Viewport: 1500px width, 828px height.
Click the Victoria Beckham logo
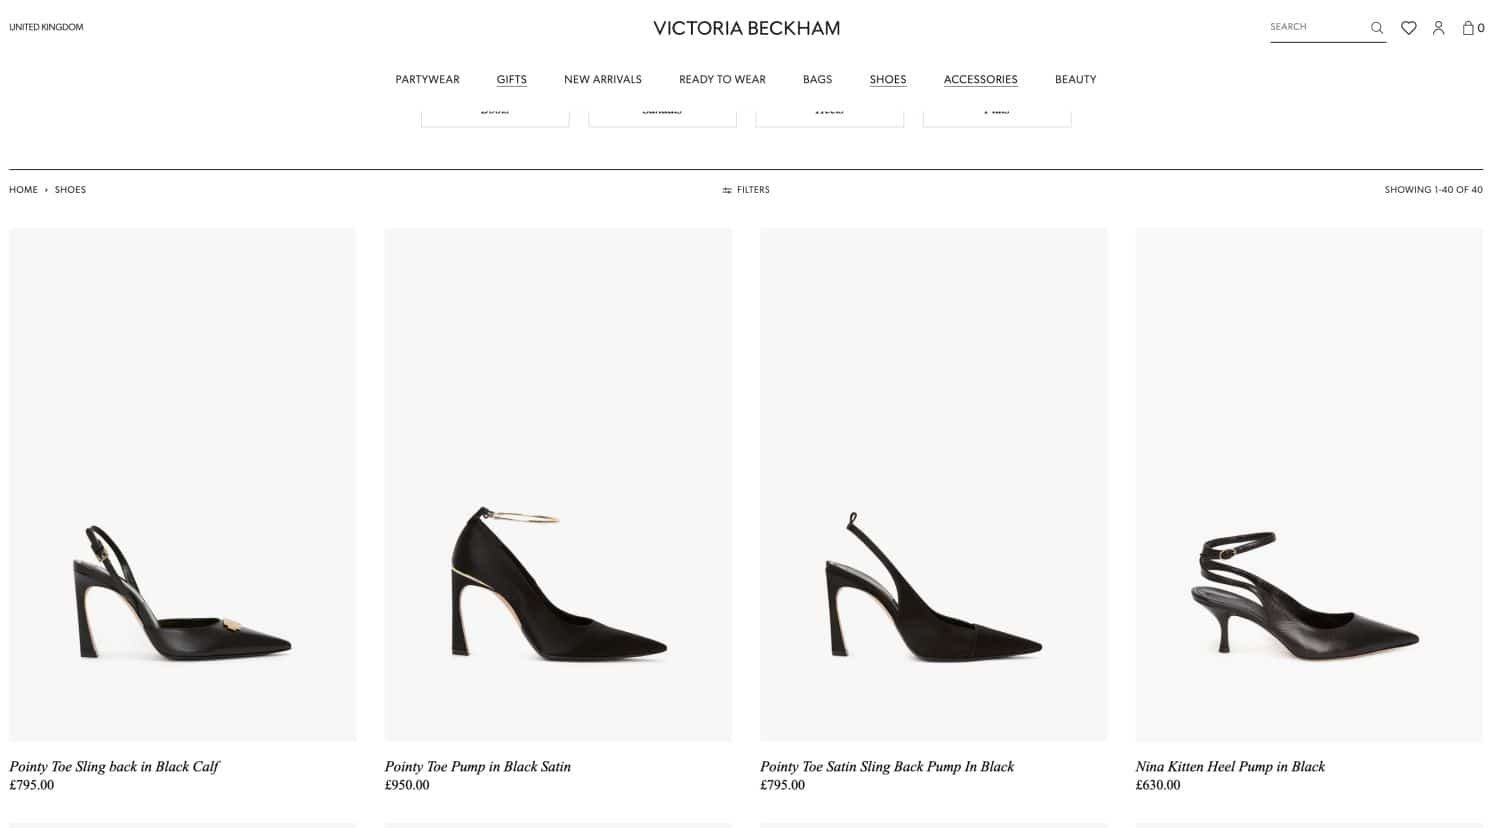point(747,28)
